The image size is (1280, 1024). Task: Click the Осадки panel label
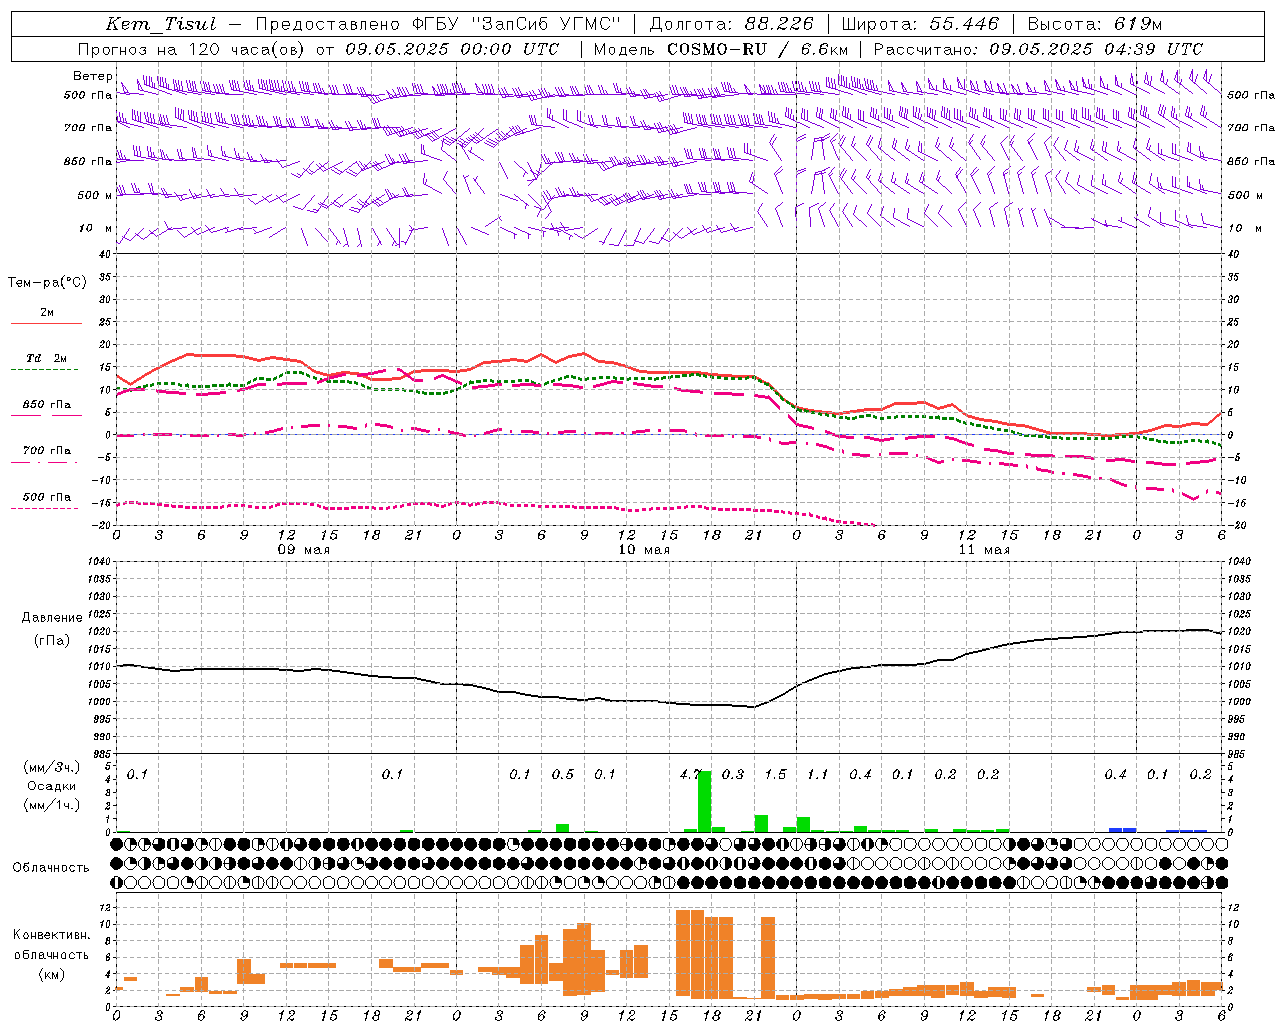[51, 786]
